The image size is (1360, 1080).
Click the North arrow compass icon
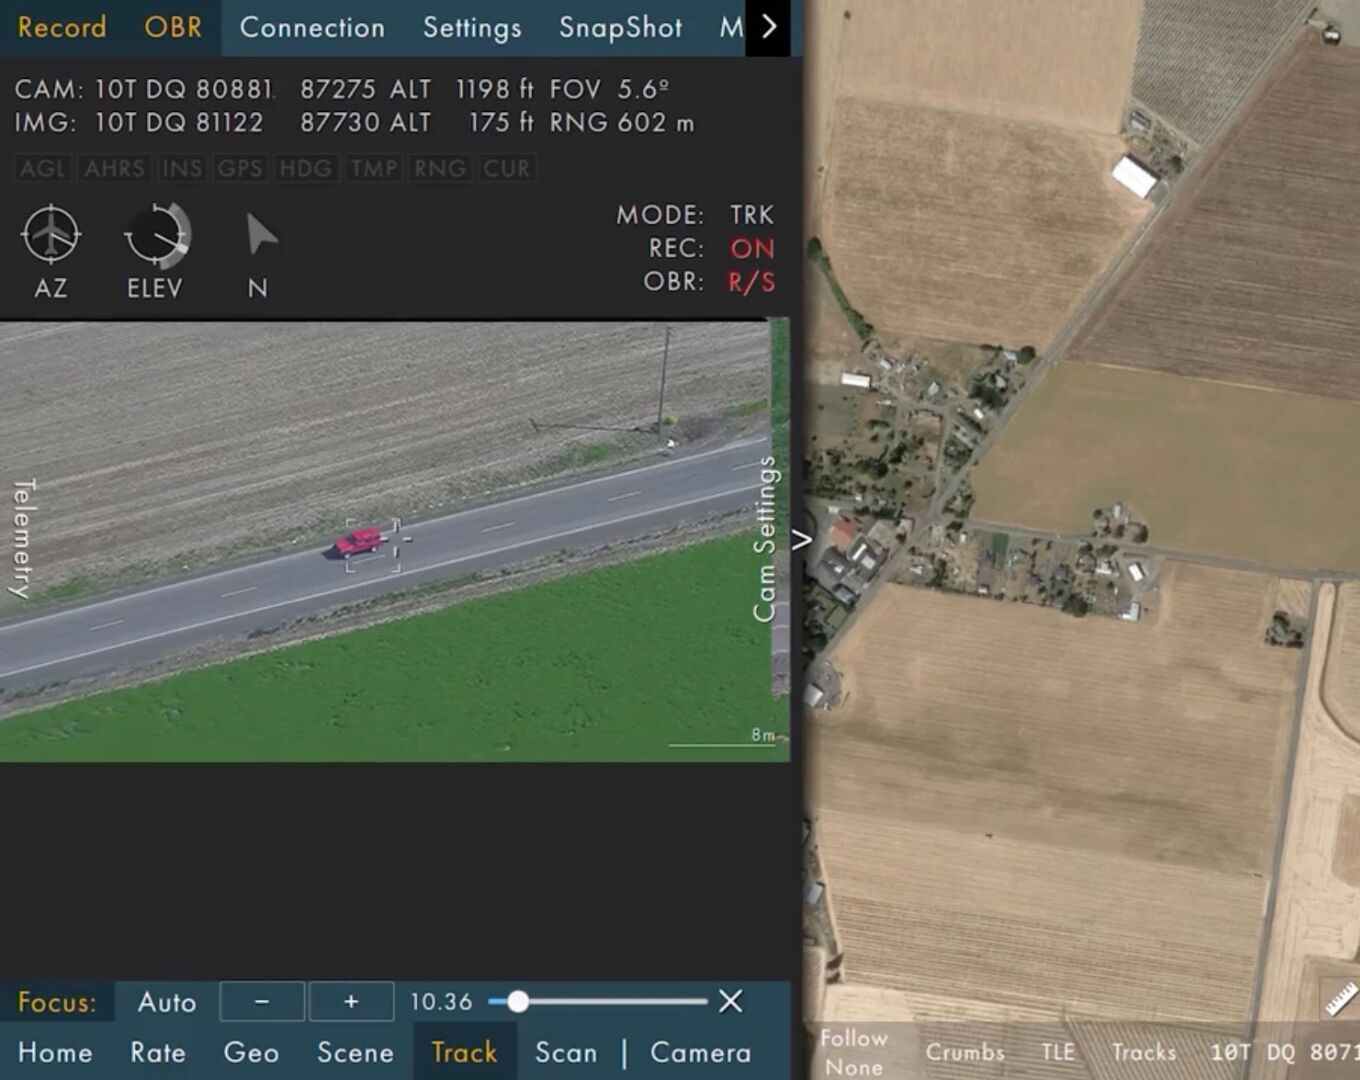tap(260, 234)
